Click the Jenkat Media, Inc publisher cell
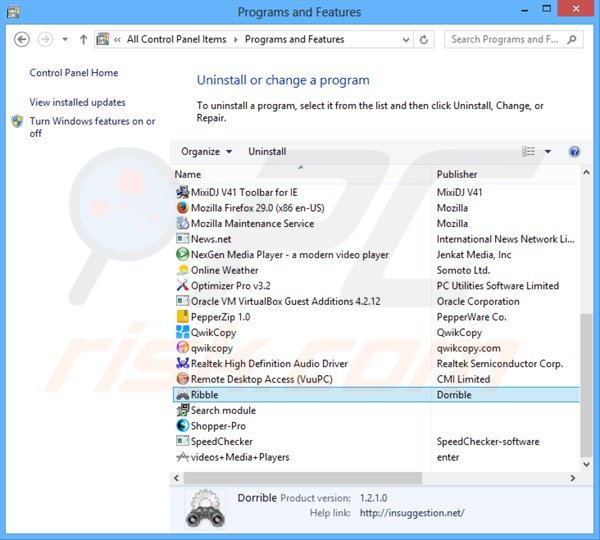 coord(474,255)
